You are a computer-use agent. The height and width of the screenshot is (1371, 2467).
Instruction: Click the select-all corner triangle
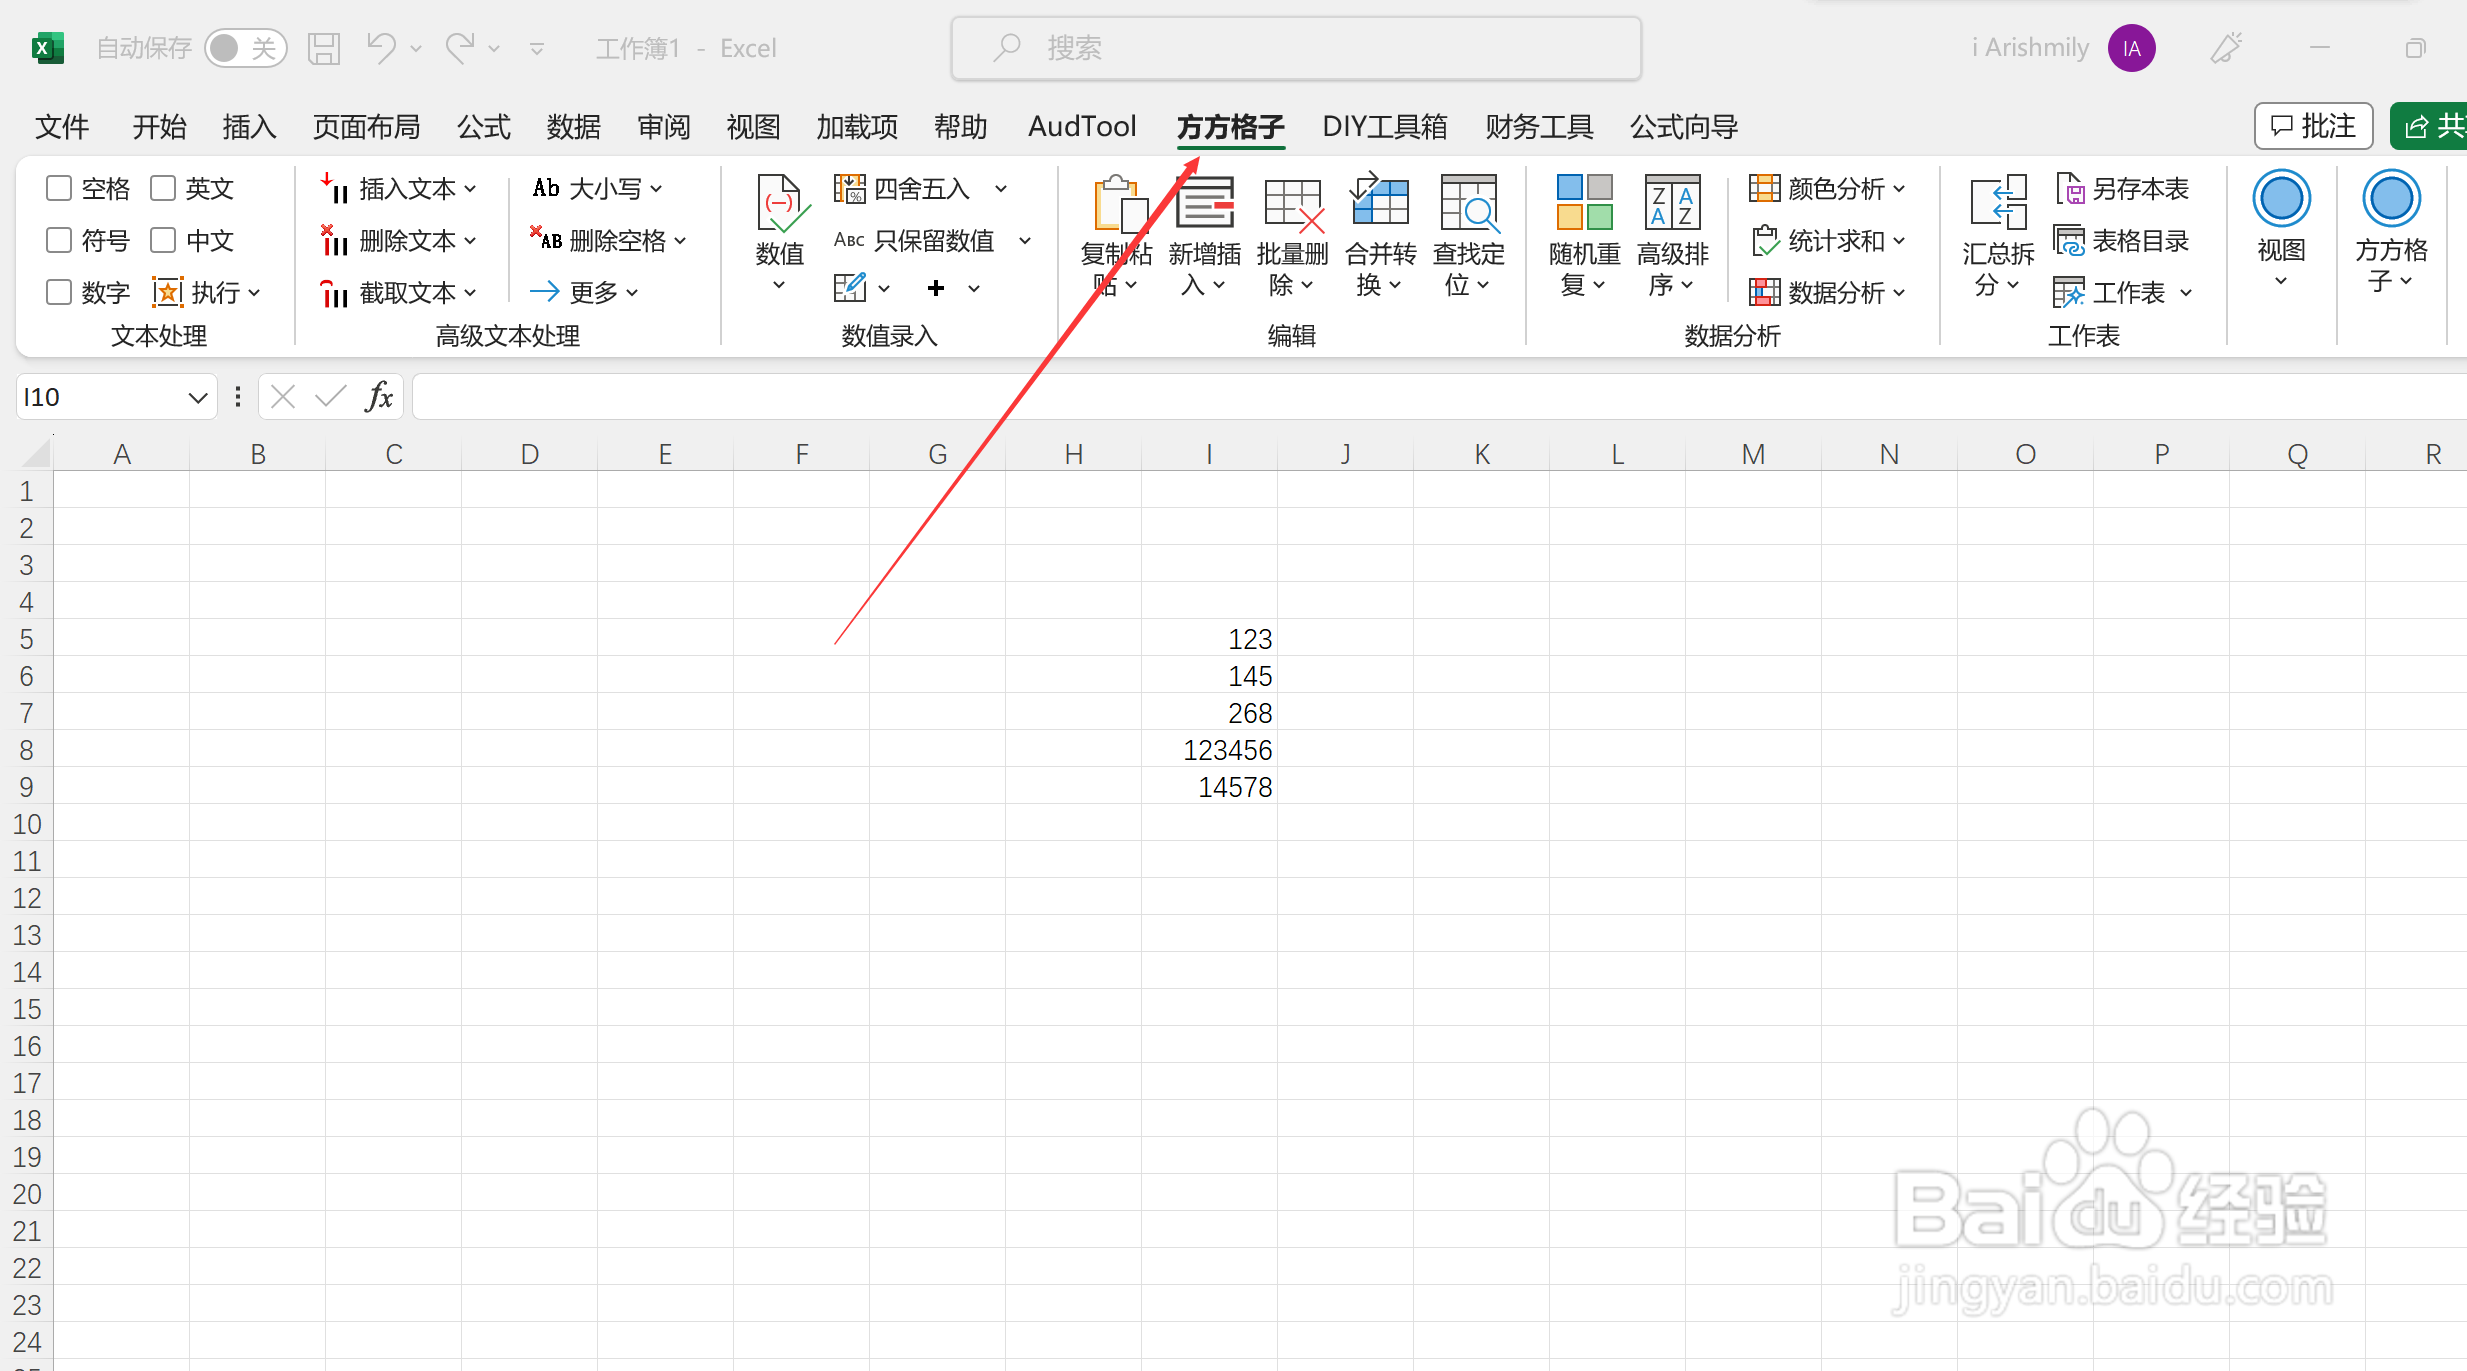(36, 454)
